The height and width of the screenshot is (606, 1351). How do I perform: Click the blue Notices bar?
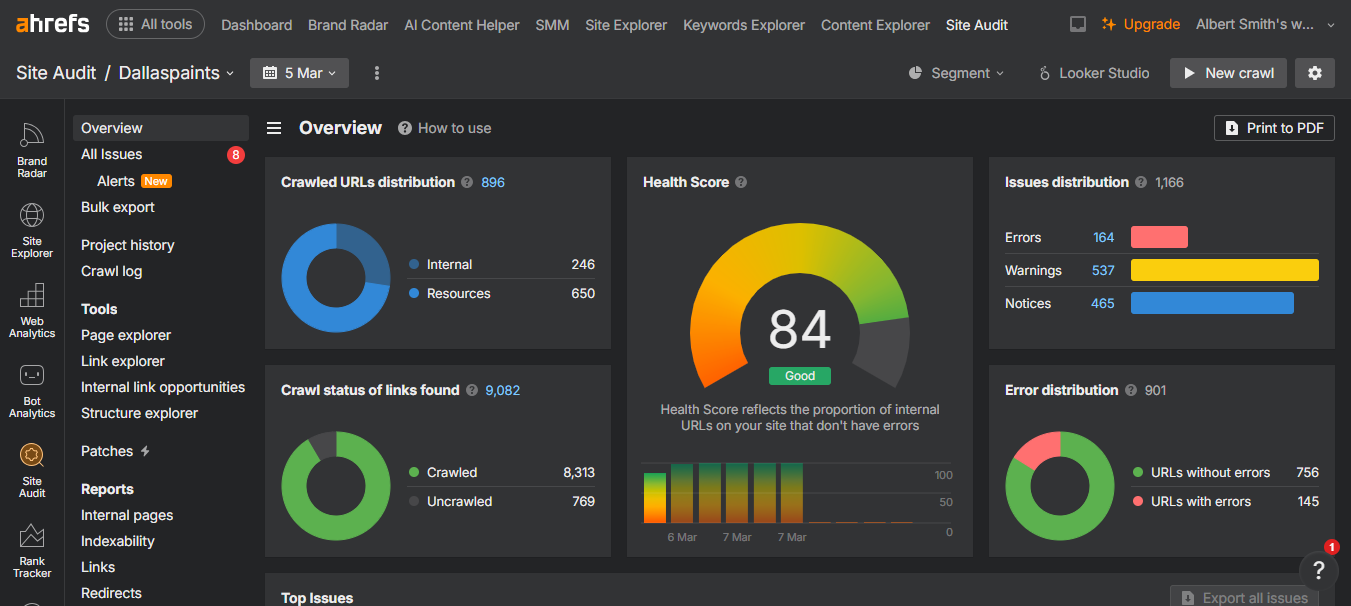click(1212, 303)
